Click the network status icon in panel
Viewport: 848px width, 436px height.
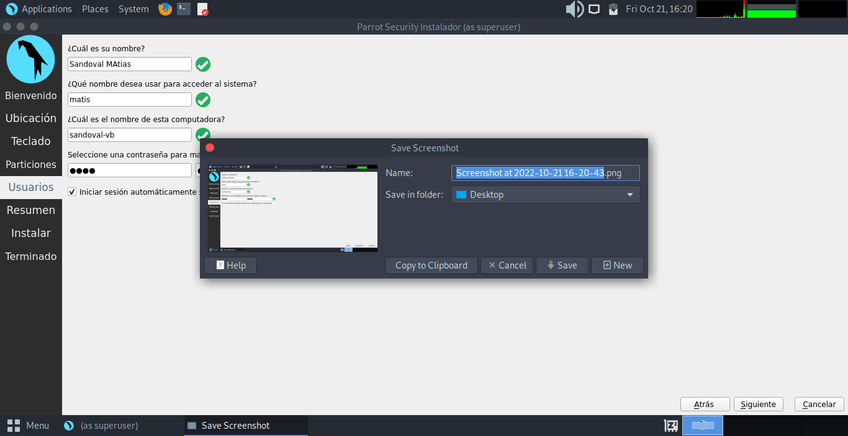pos(595,9)
